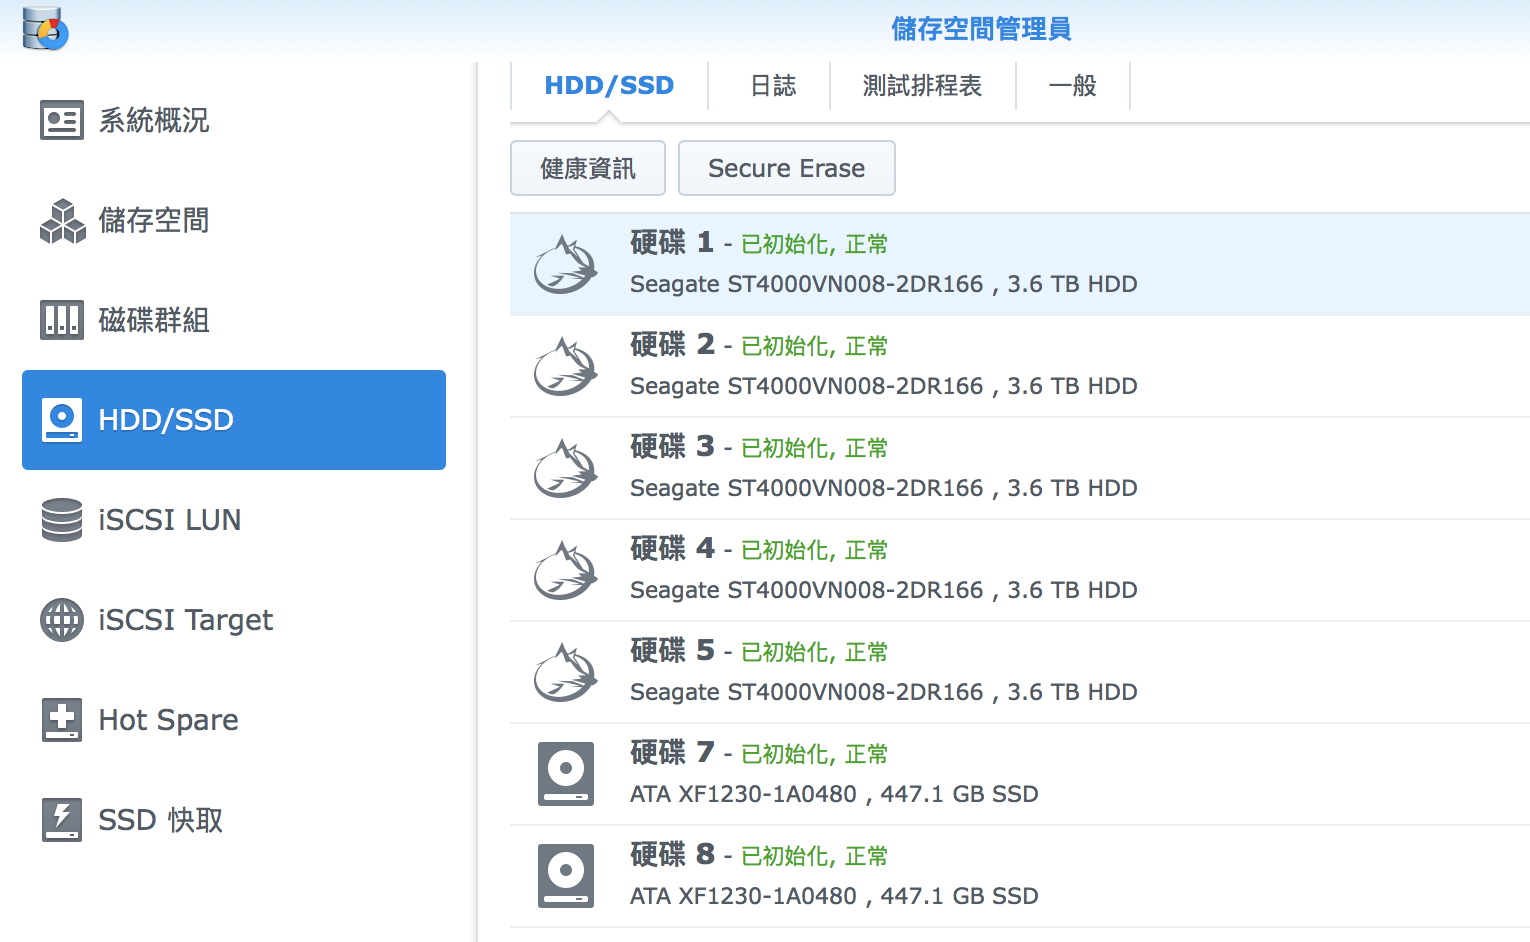Open the SSD 快取 cache icon
Image resolution: width=1530 pixels, height=942 pixels.
point(62,820)
